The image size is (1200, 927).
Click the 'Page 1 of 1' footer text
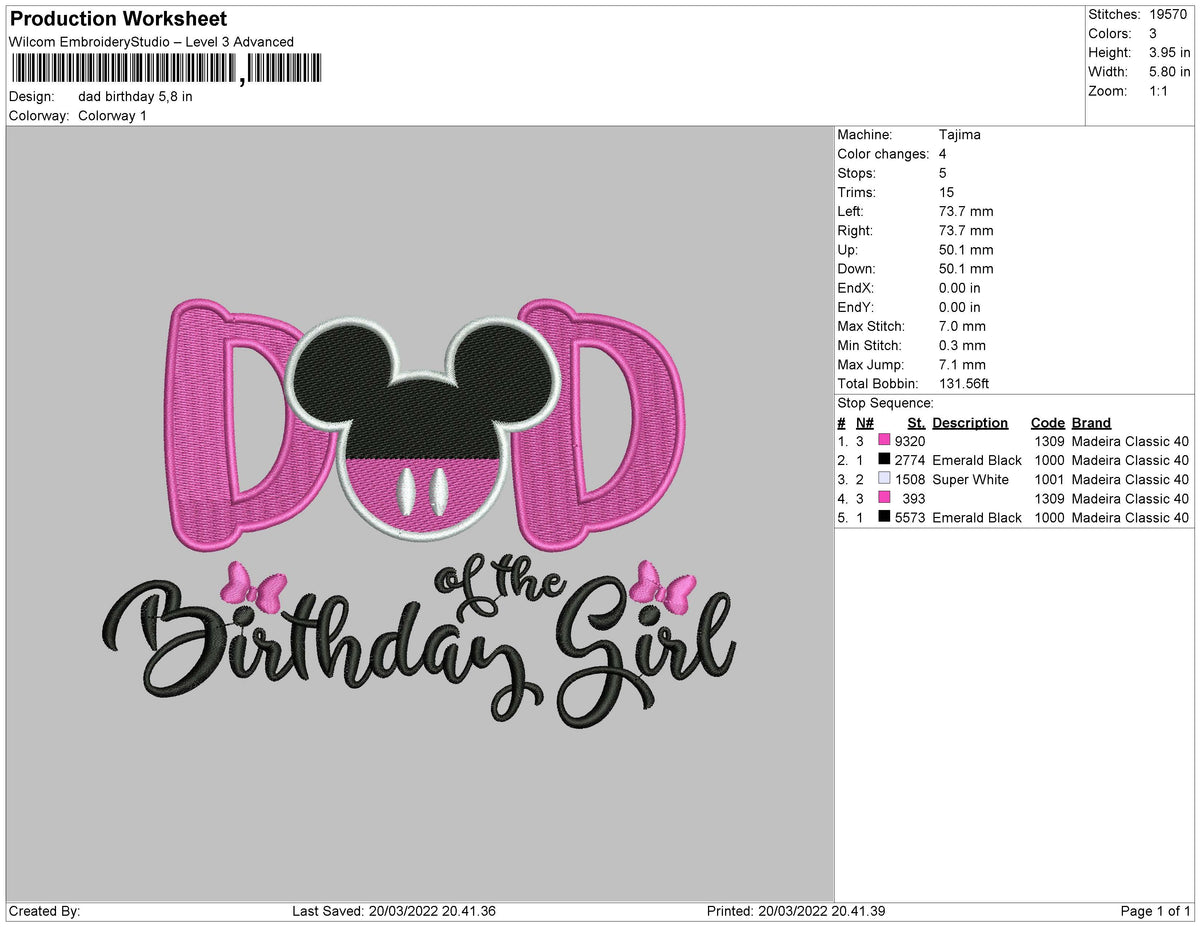(x=1156, y=911)
